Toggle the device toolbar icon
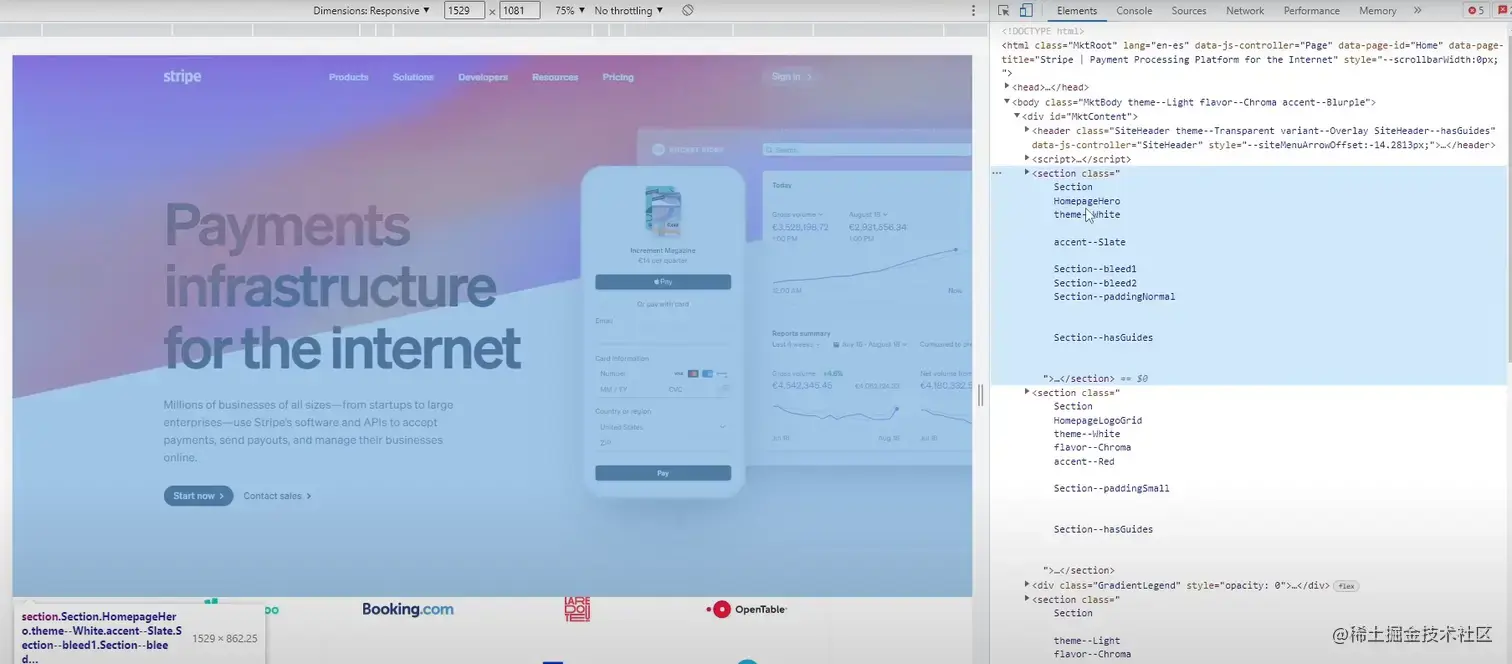Screen dimensions: 1512x664 pos(1026,10)
